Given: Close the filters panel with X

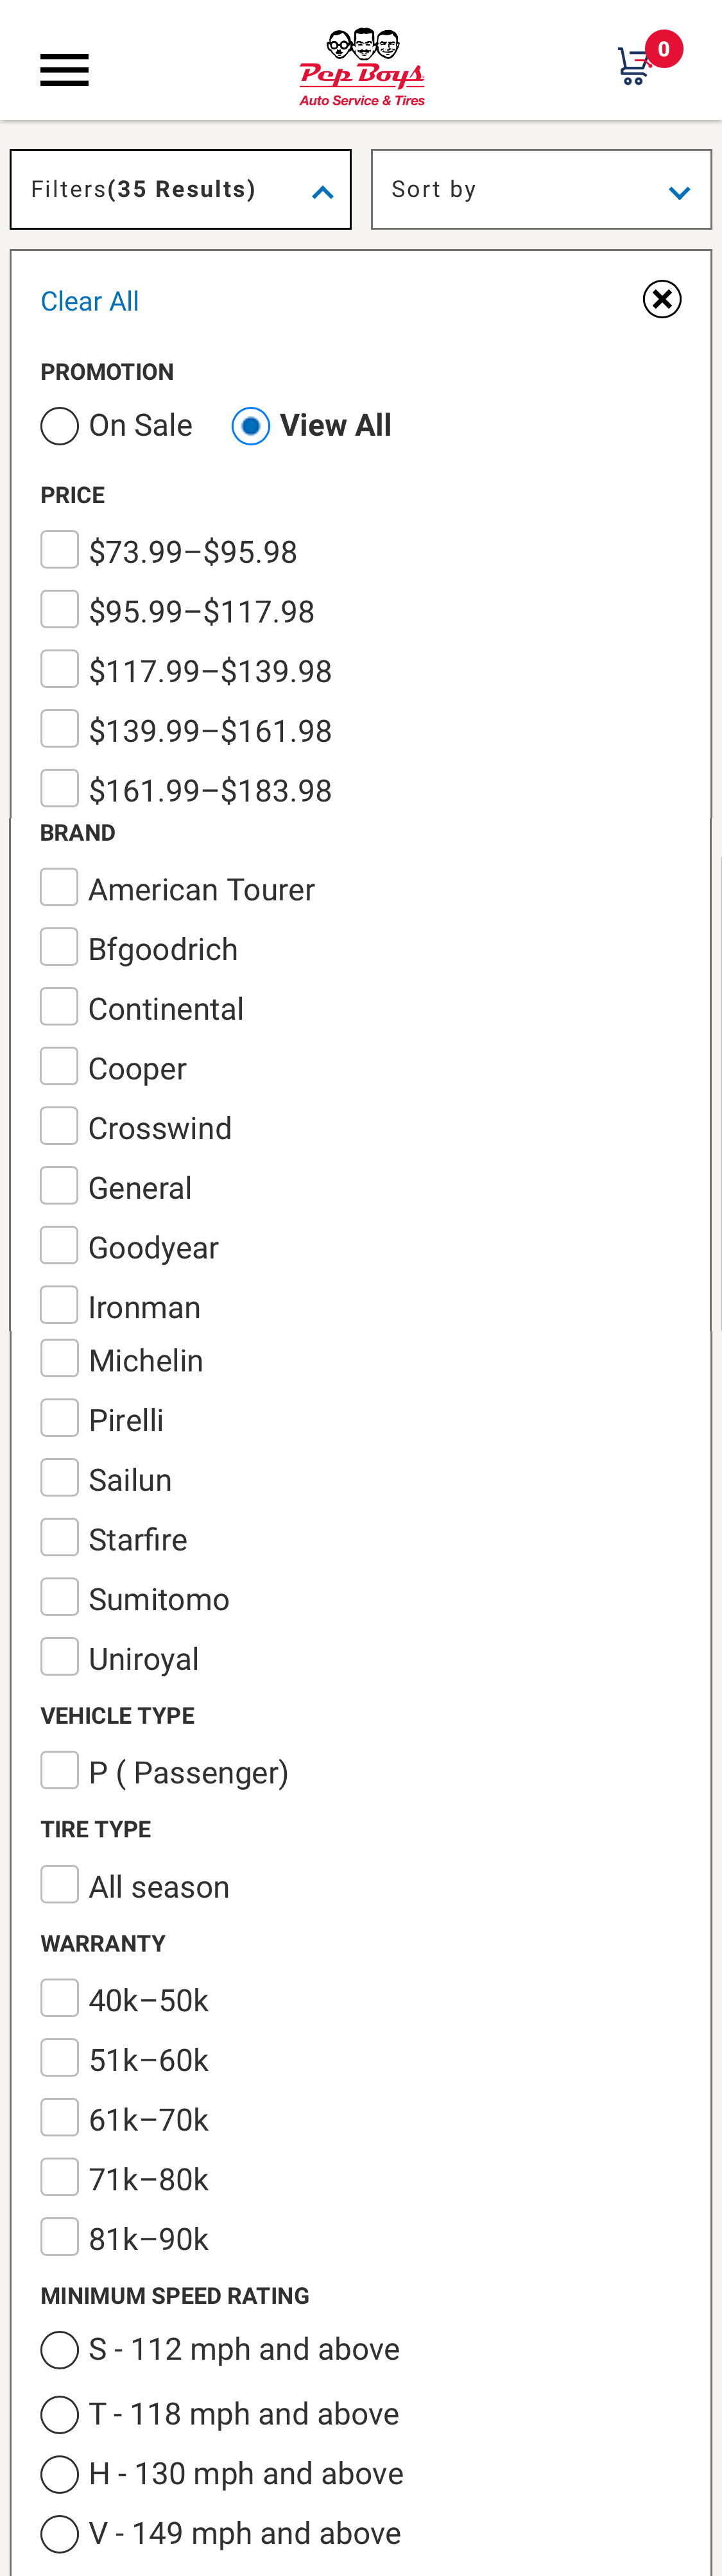Looking at the screenshot, I should click(662, 299).
